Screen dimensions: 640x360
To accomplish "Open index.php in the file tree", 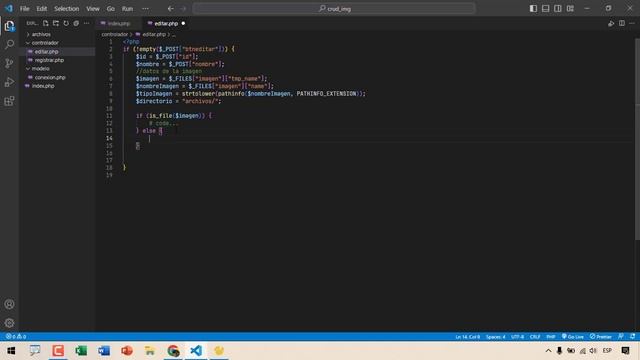I will [43, 86].
